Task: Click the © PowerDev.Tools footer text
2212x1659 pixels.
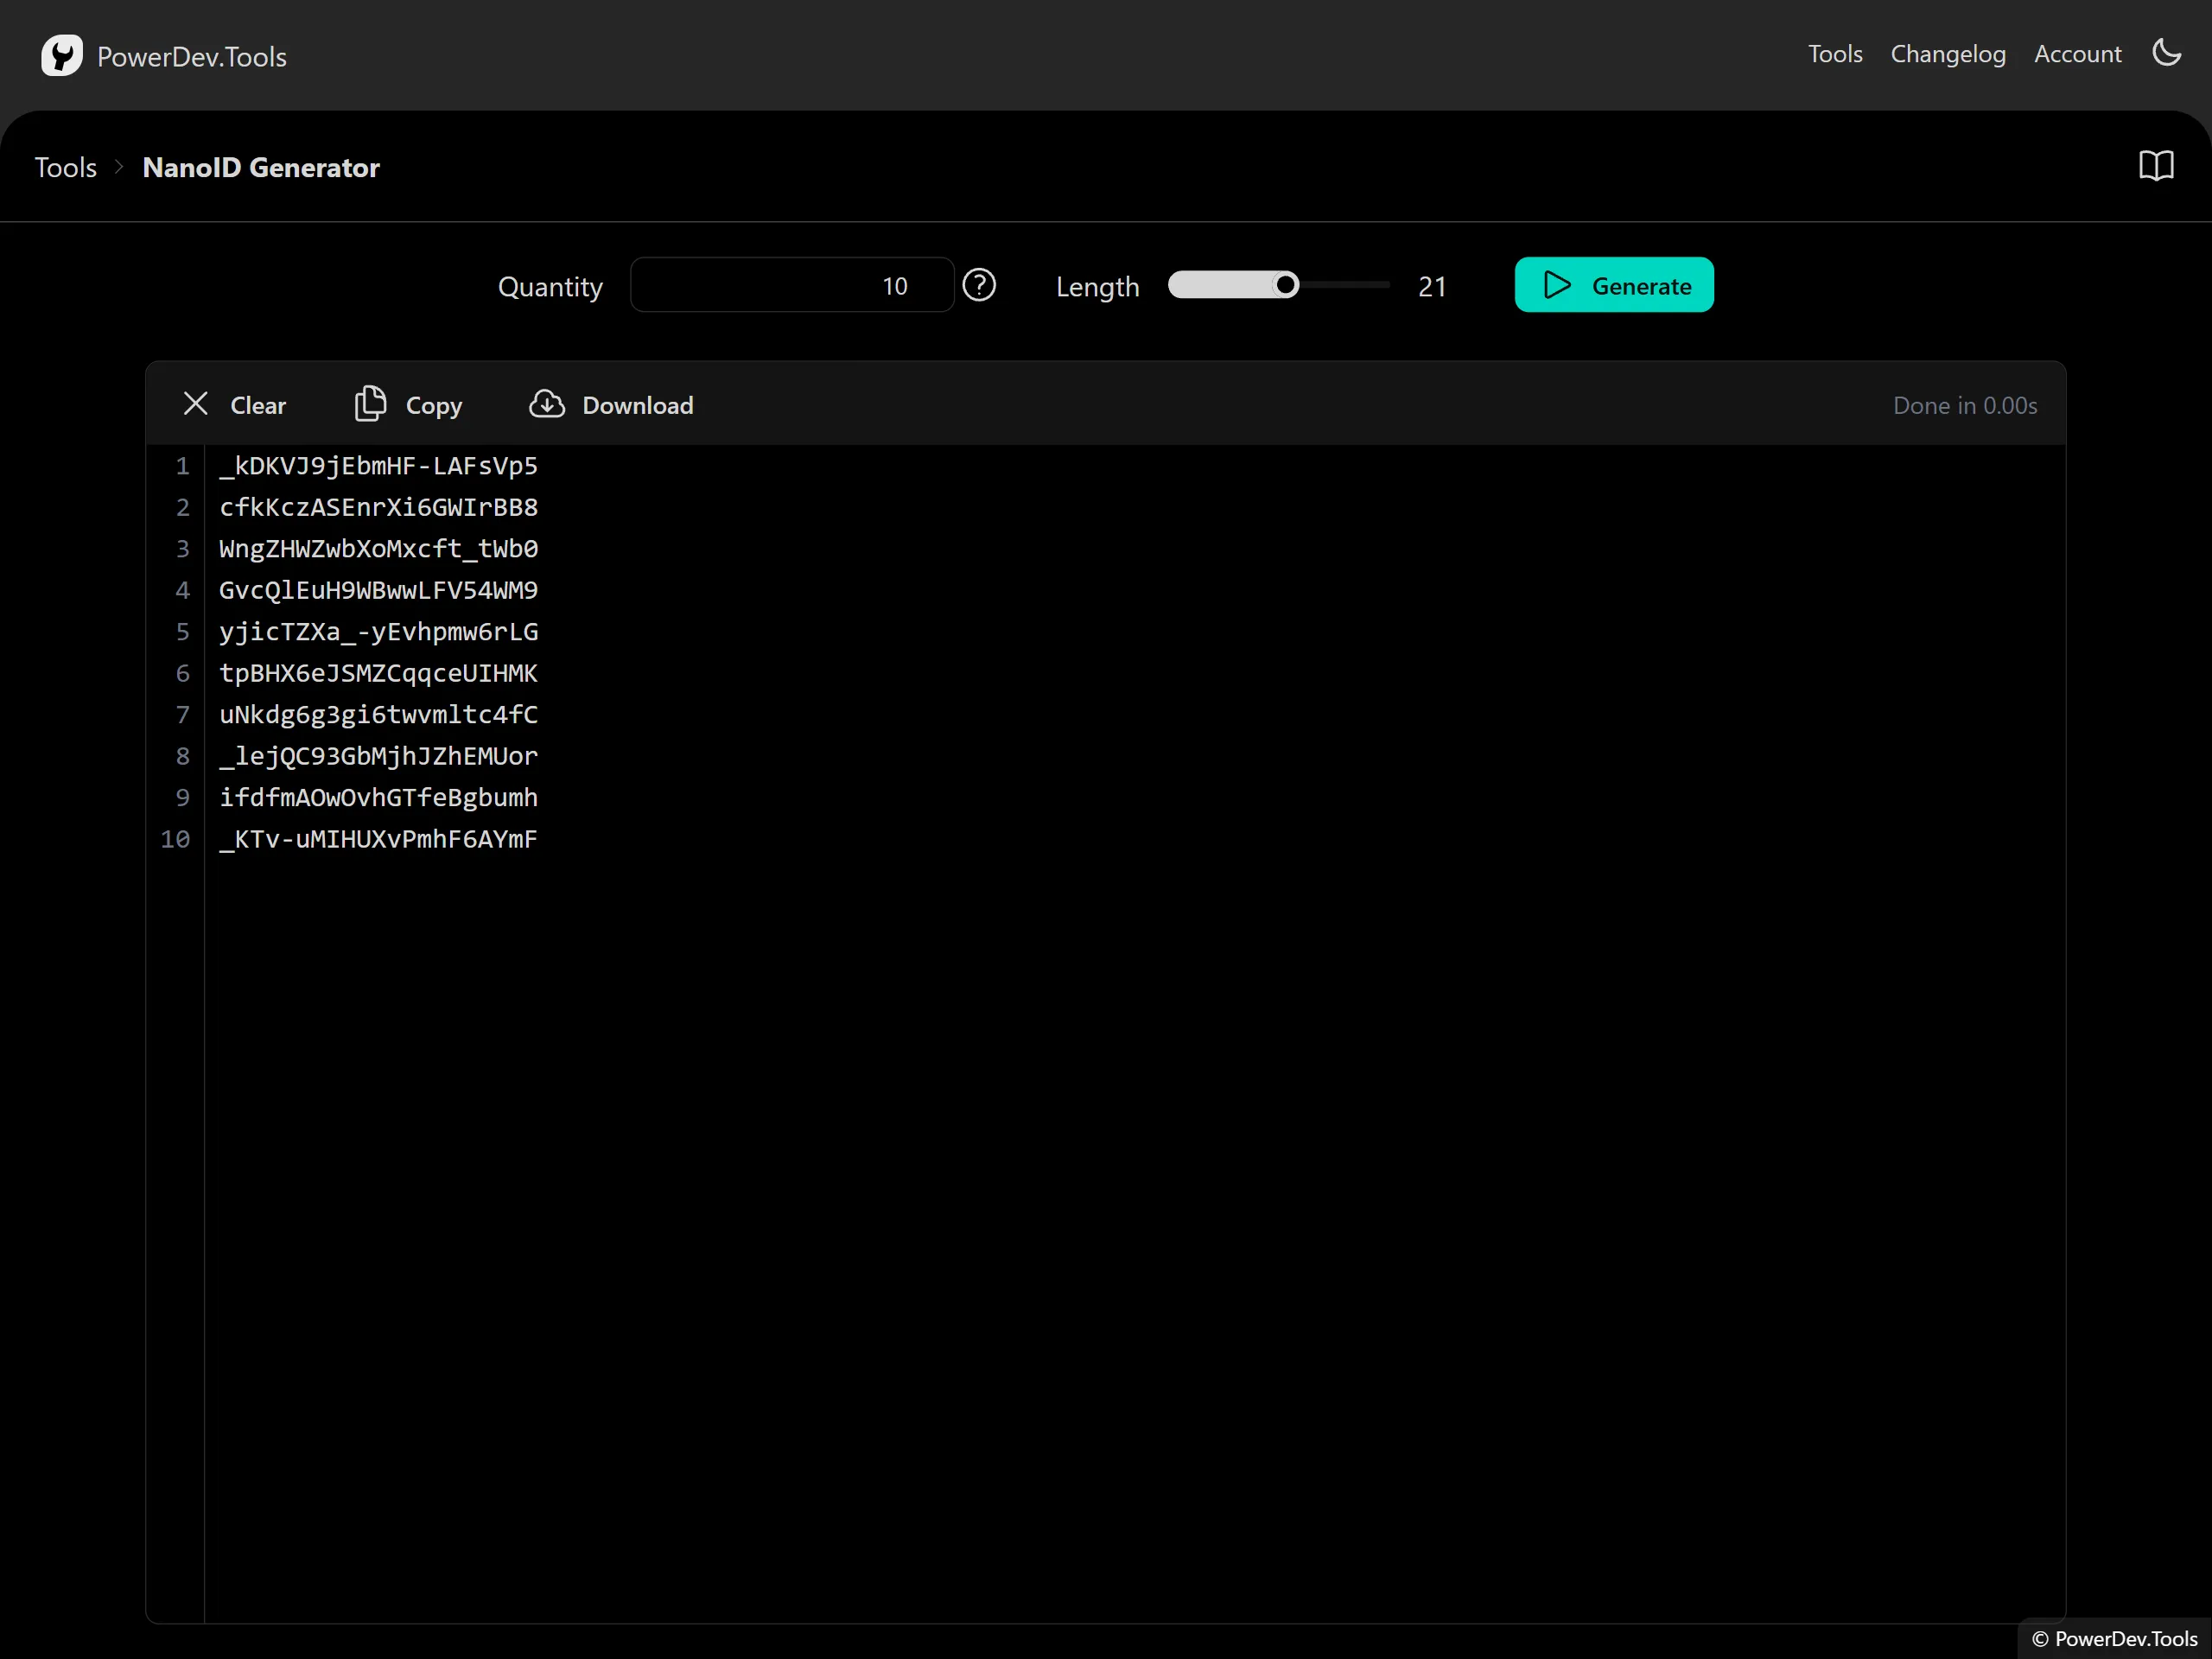Action: tap(2114, 1638)
